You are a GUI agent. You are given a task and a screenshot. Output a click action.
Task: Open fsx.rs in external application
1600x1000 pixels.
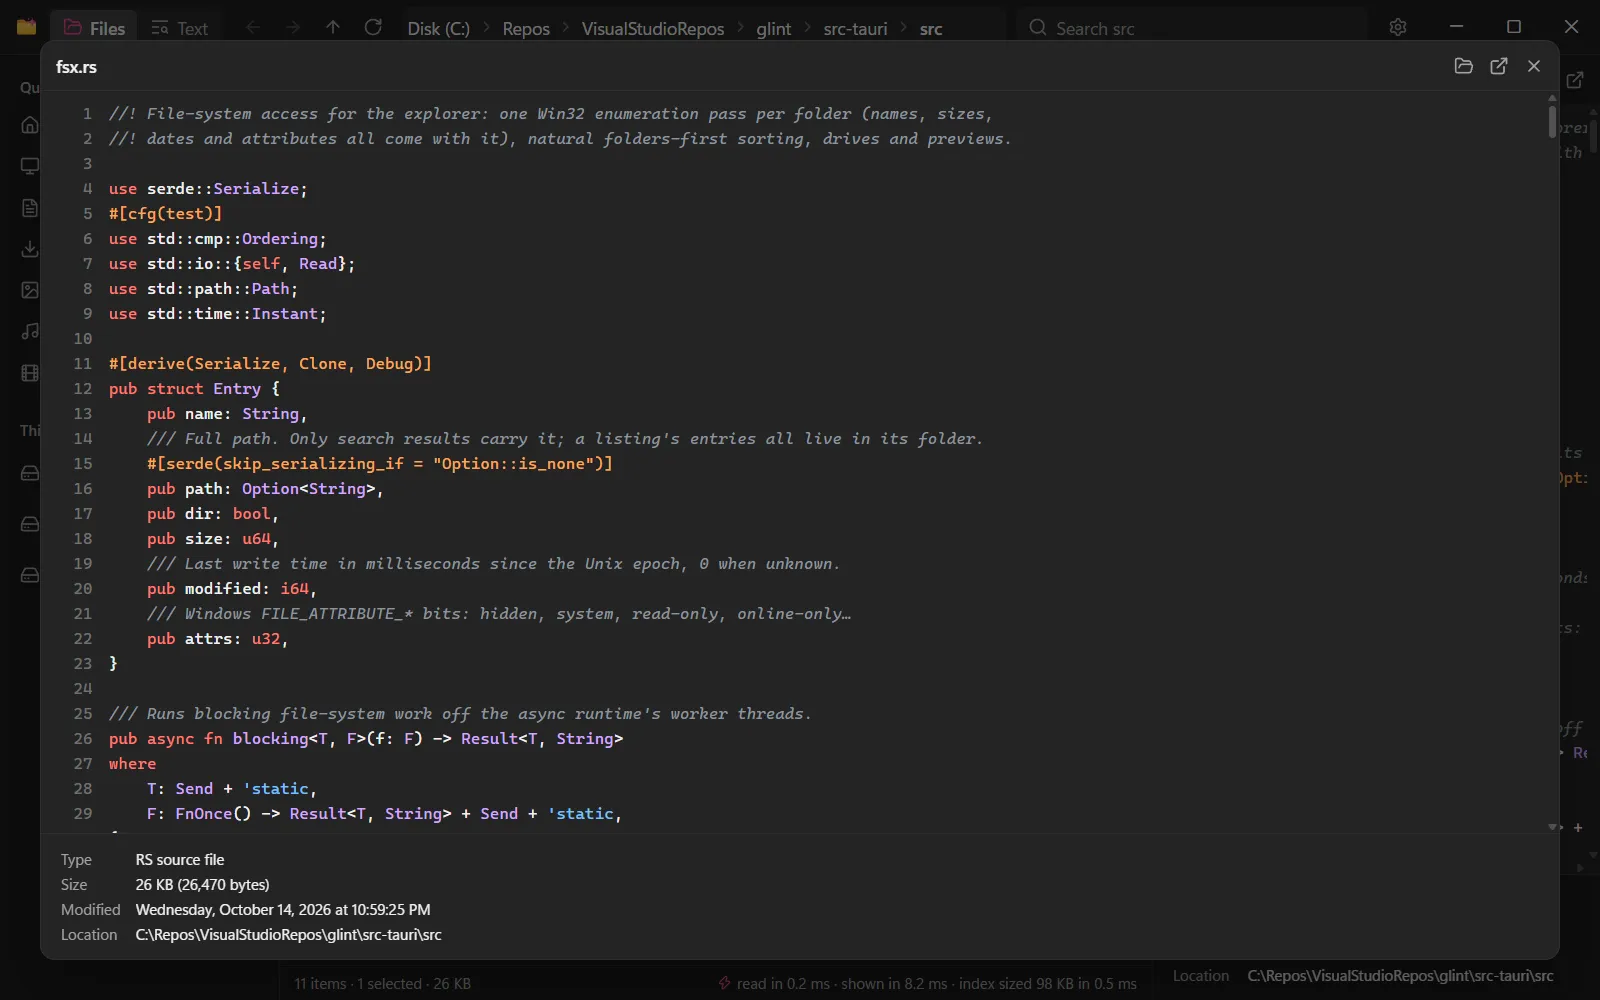(x=1499, y=66)
